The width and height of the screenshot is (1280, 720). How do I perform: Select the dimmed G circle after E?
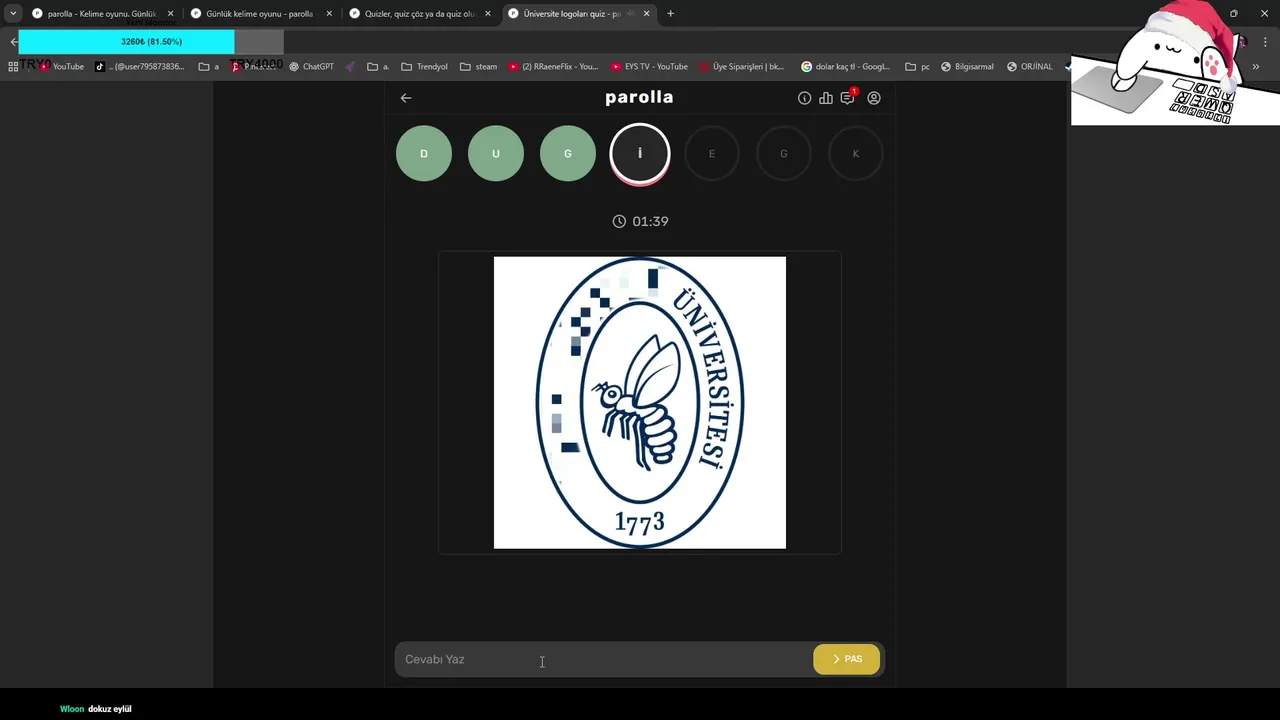(x=784, y=154)
